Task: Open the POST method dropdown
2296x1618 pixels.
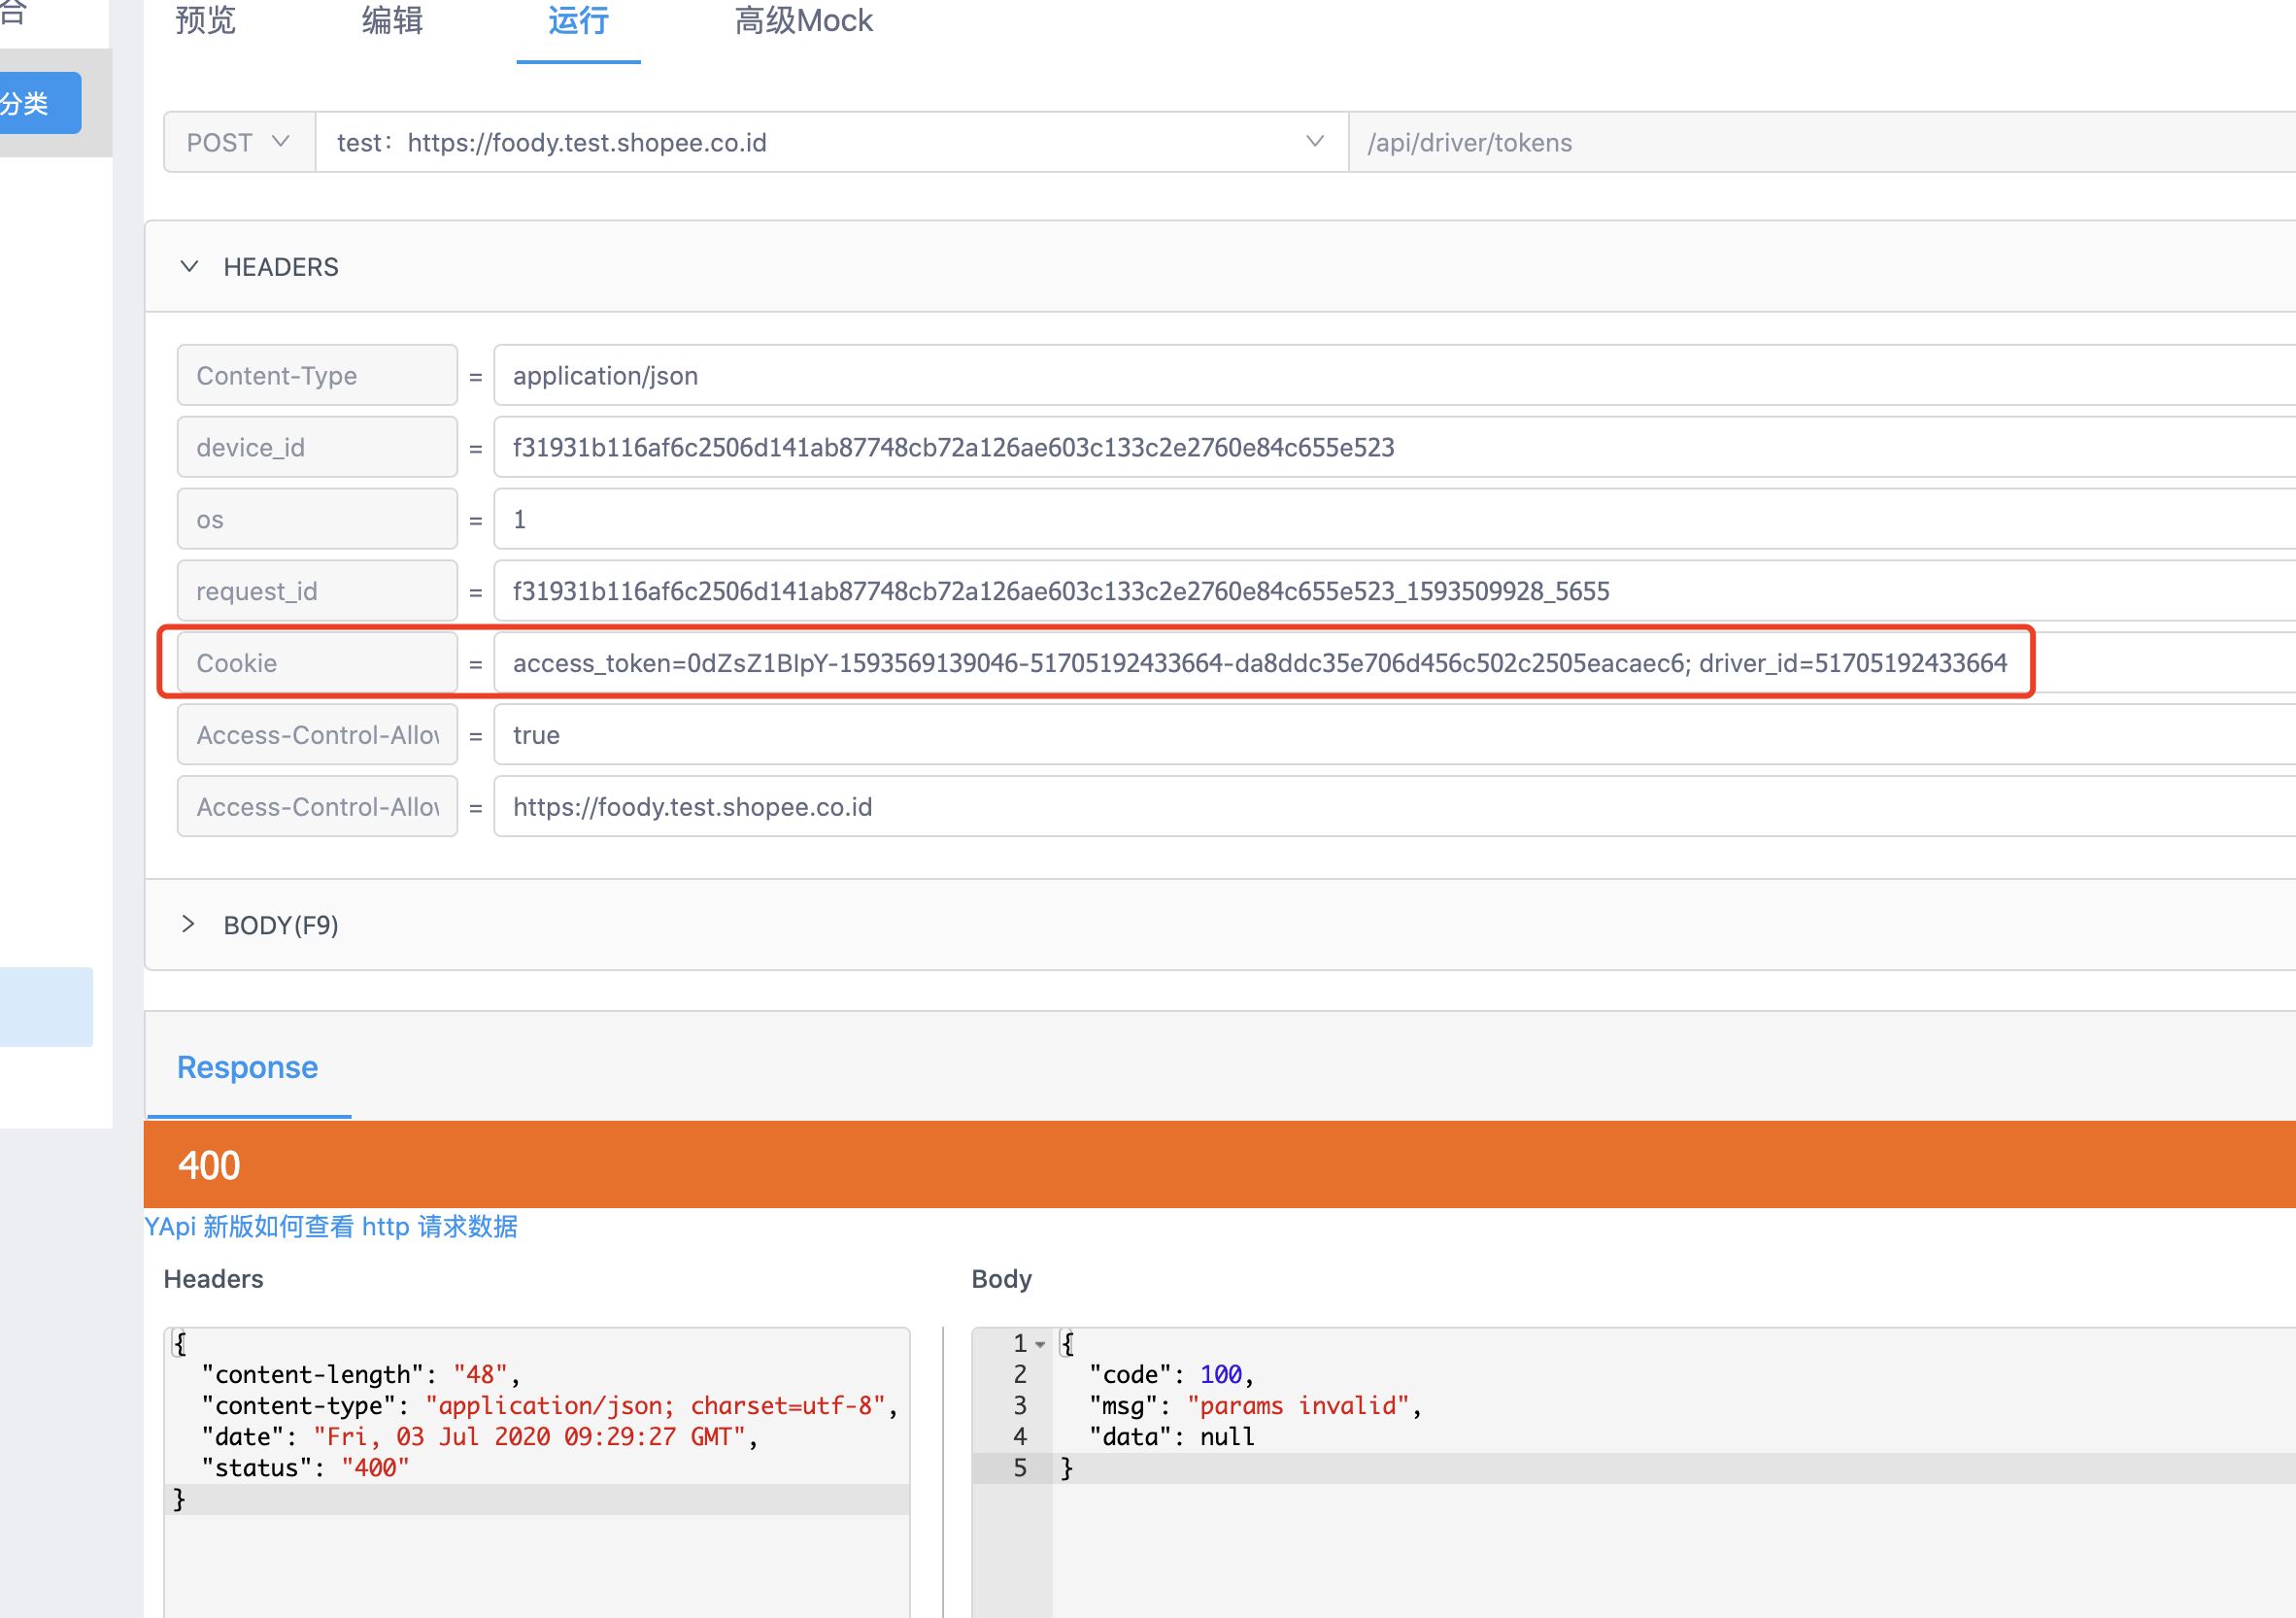Action: pyautogui.click(x=238, y=143)
